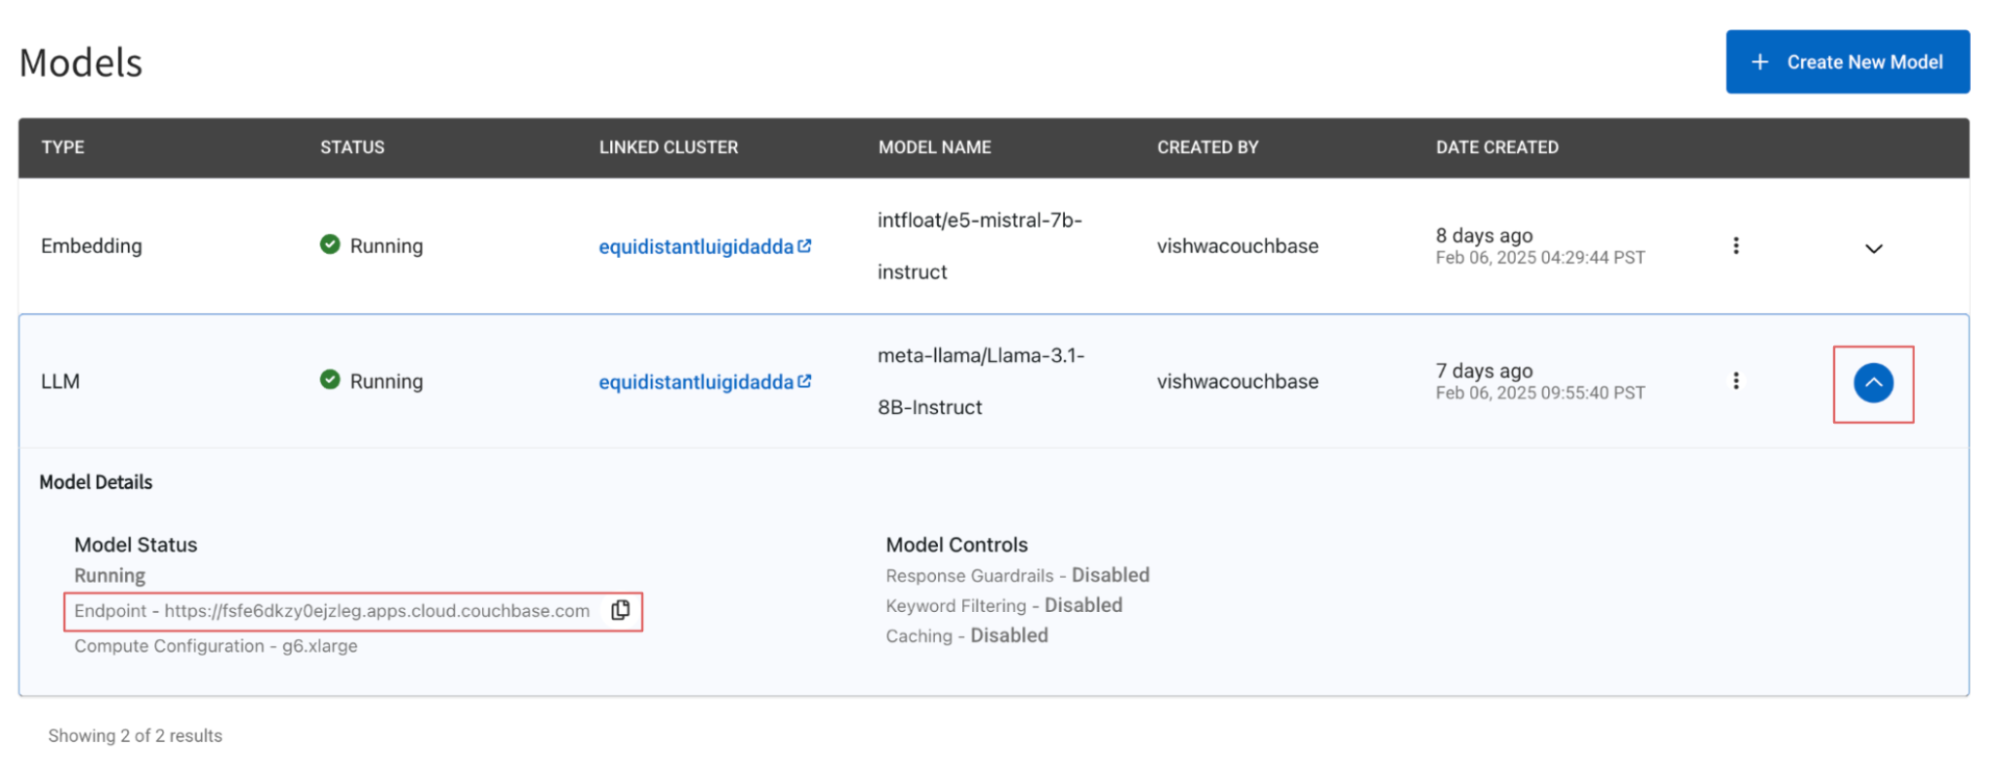Screen dimensions: 1999x760
Task: Copy the model endpoint URL
Action: pyautogui.click(x=620, y=610)
